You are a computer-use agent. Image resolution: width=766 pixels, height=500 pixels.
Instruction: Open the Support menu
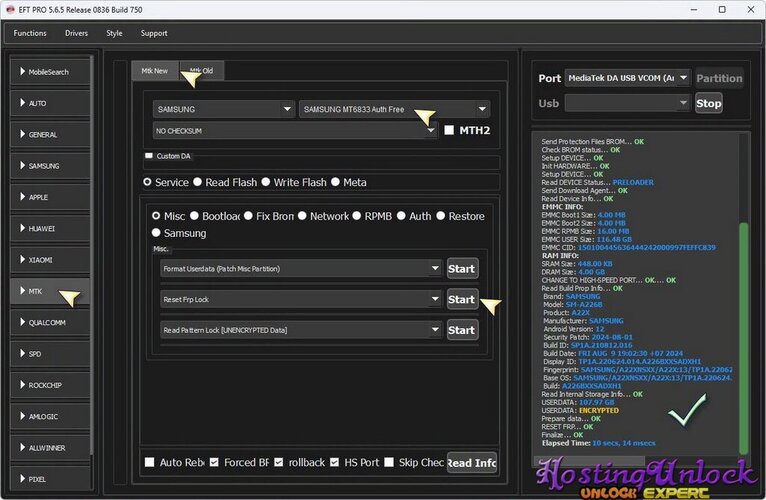tap(154, 33)
